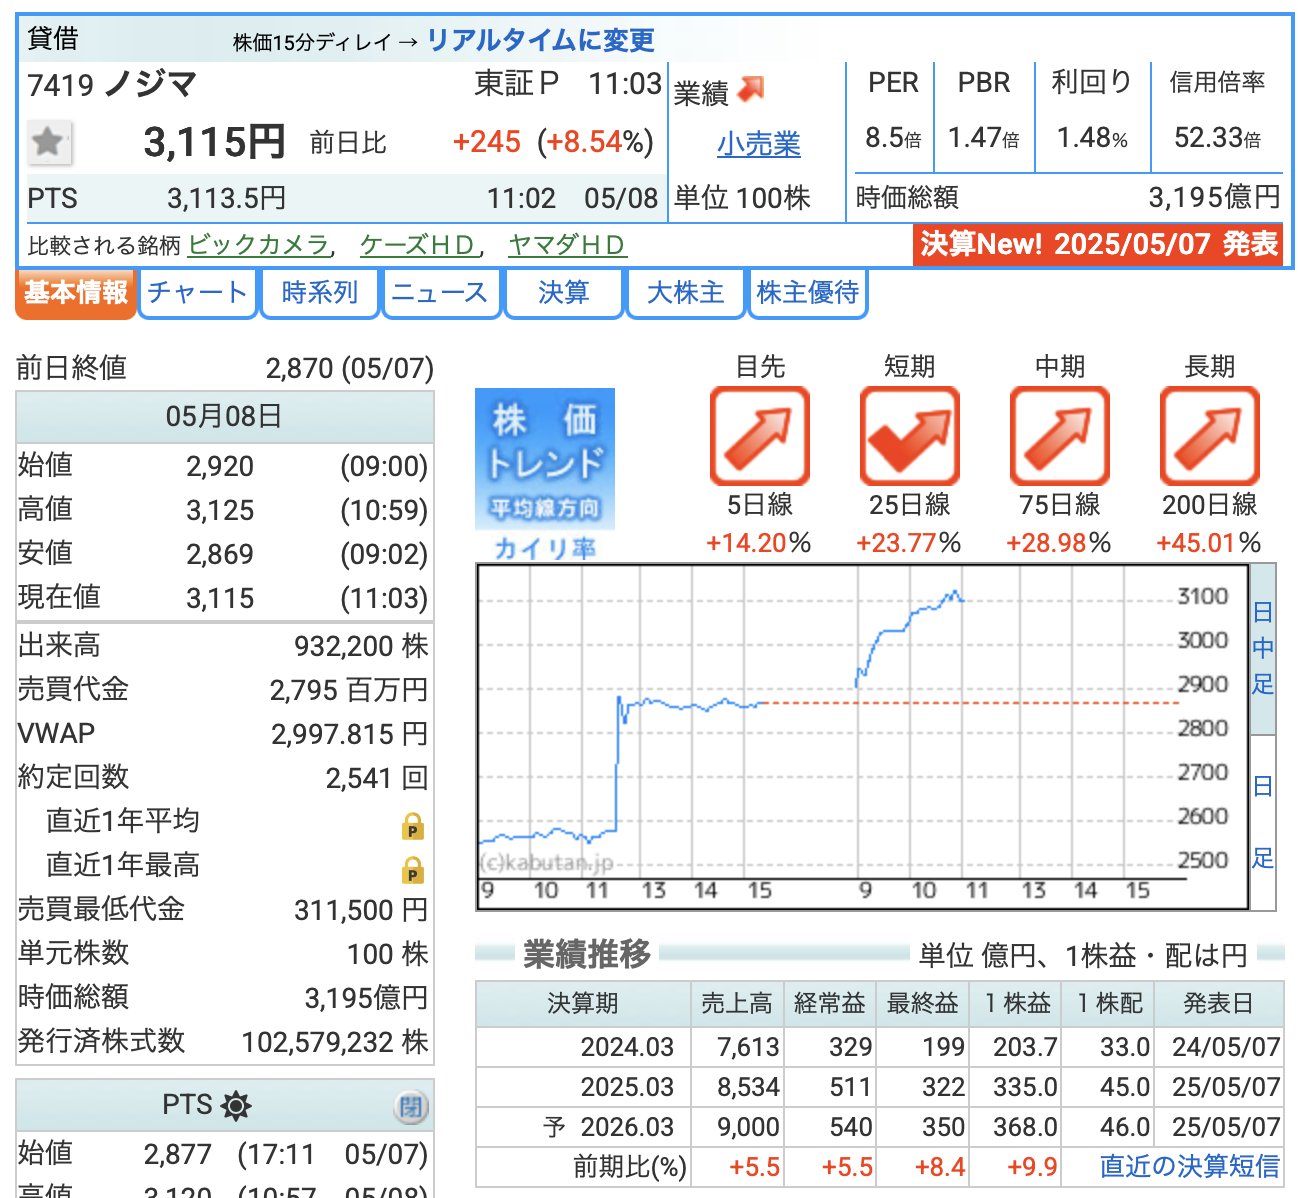Click the 約定回数 2,541 回 value
Image resolution: width=1298 pixels, height=1198 pixels.
click(x=377, y=778)
